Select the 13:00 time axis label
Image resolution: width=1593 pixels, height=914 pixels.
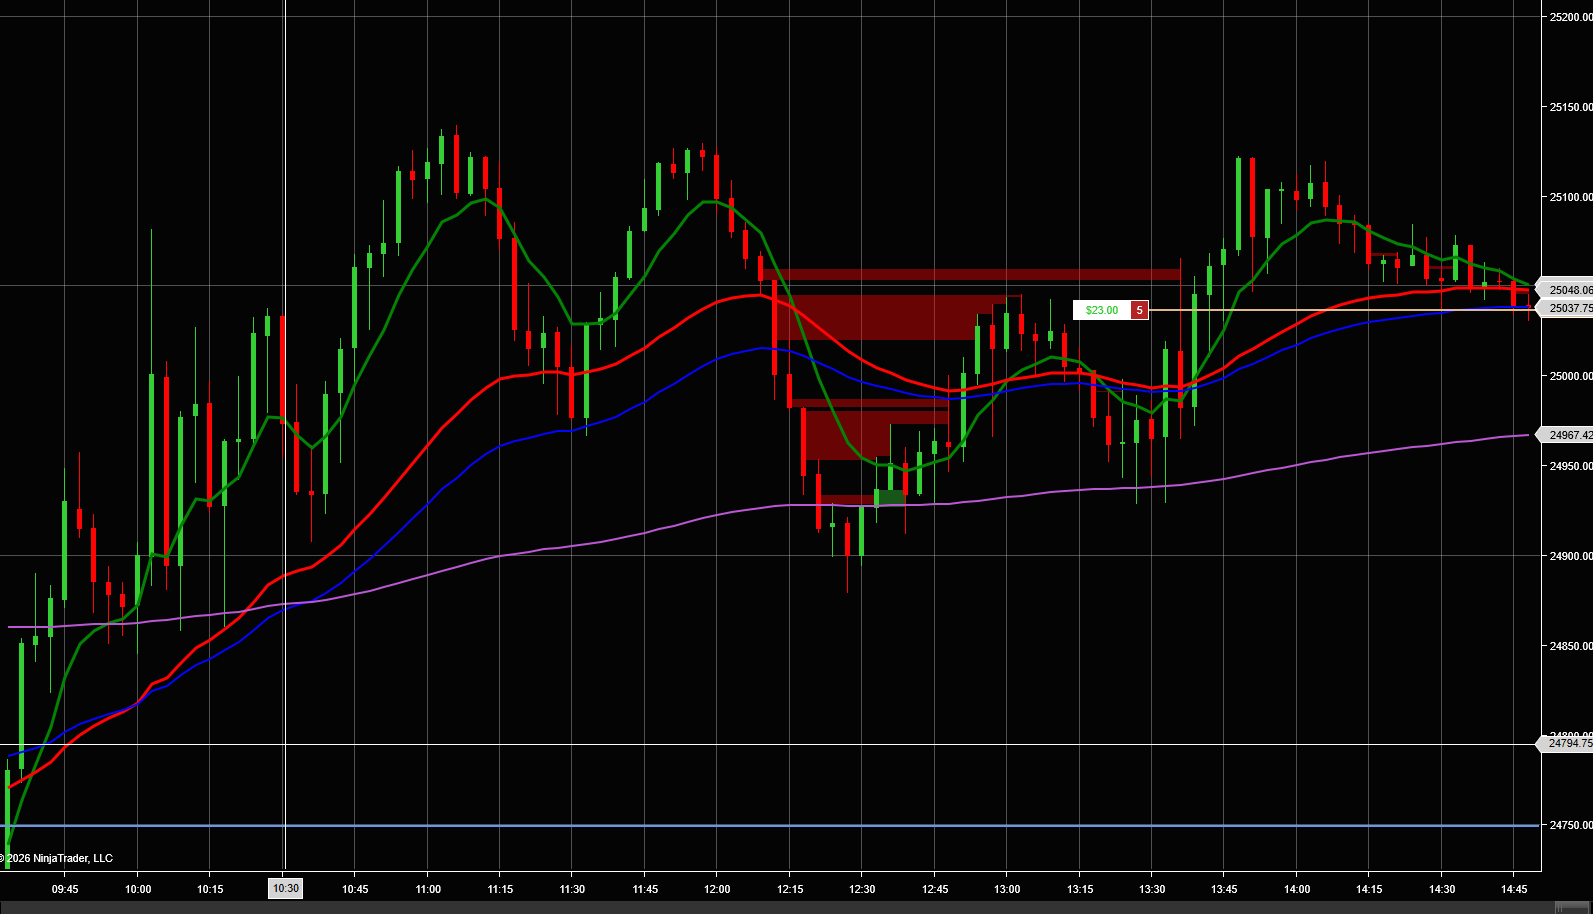click(x=1007, y=889)
